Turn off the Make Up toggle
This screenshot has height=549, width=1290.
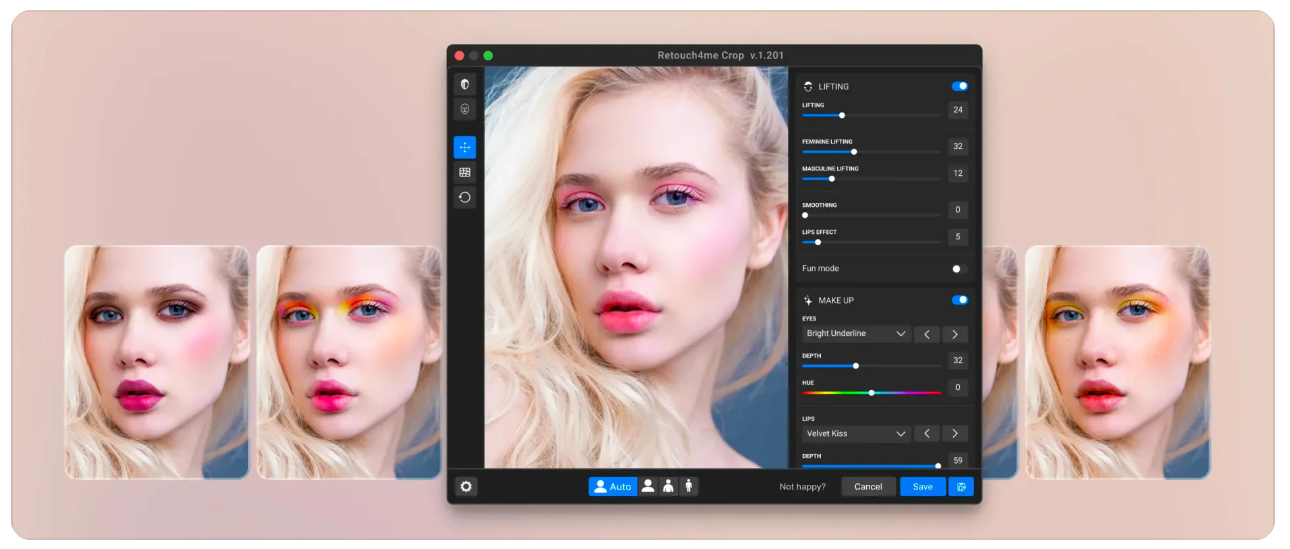960,300
